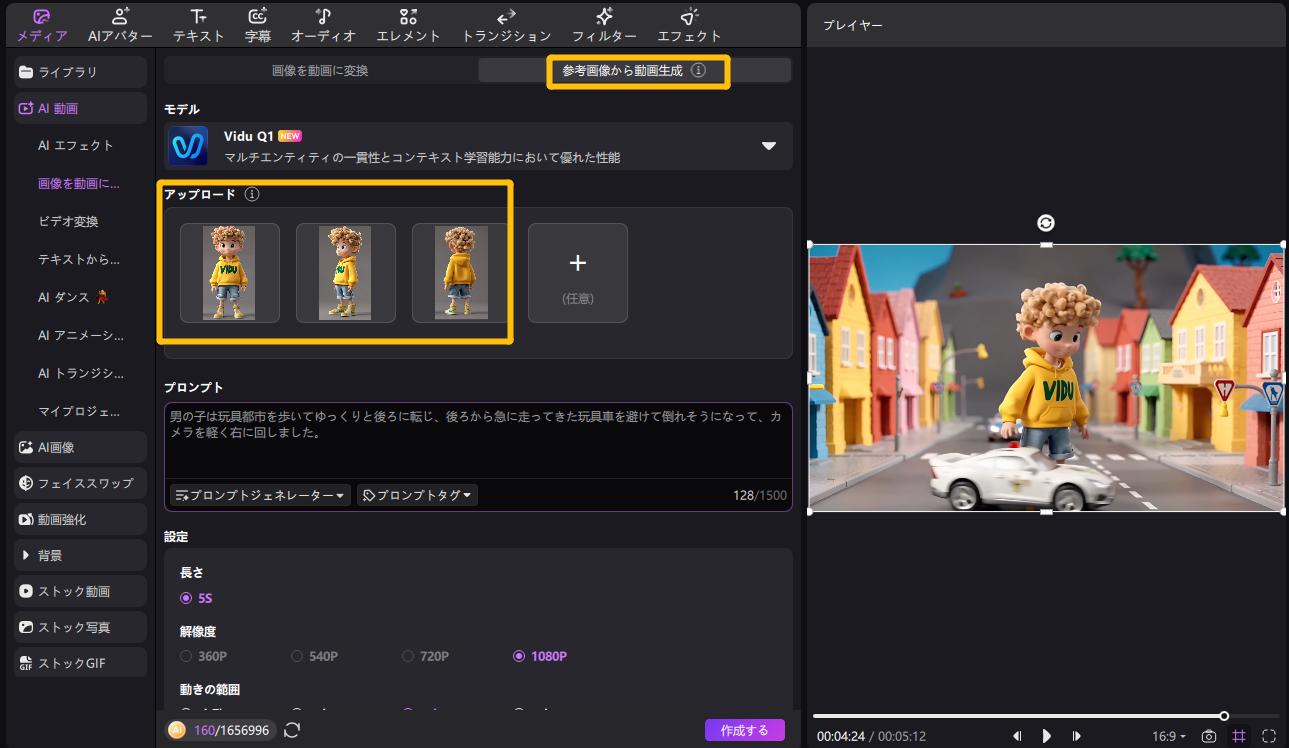Open the Vidu Q1 model dropdown
This screenshot has height=748, width=1289.
[769, 145]
